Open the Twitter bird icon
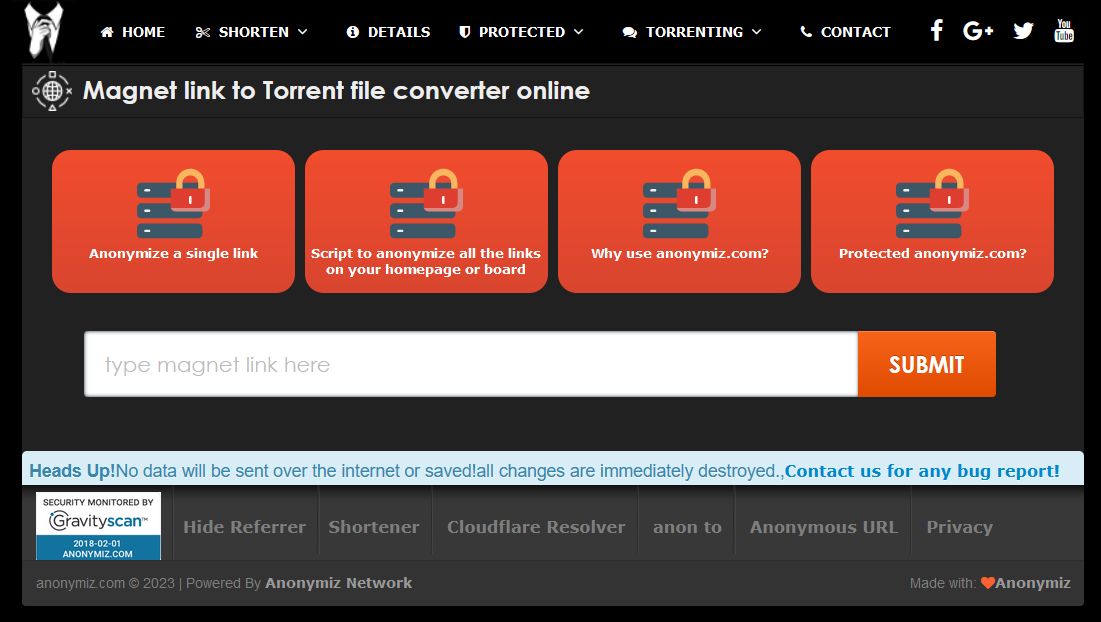The width and height of the screenshot is (1101, 622). click(x=1023, y=31)
